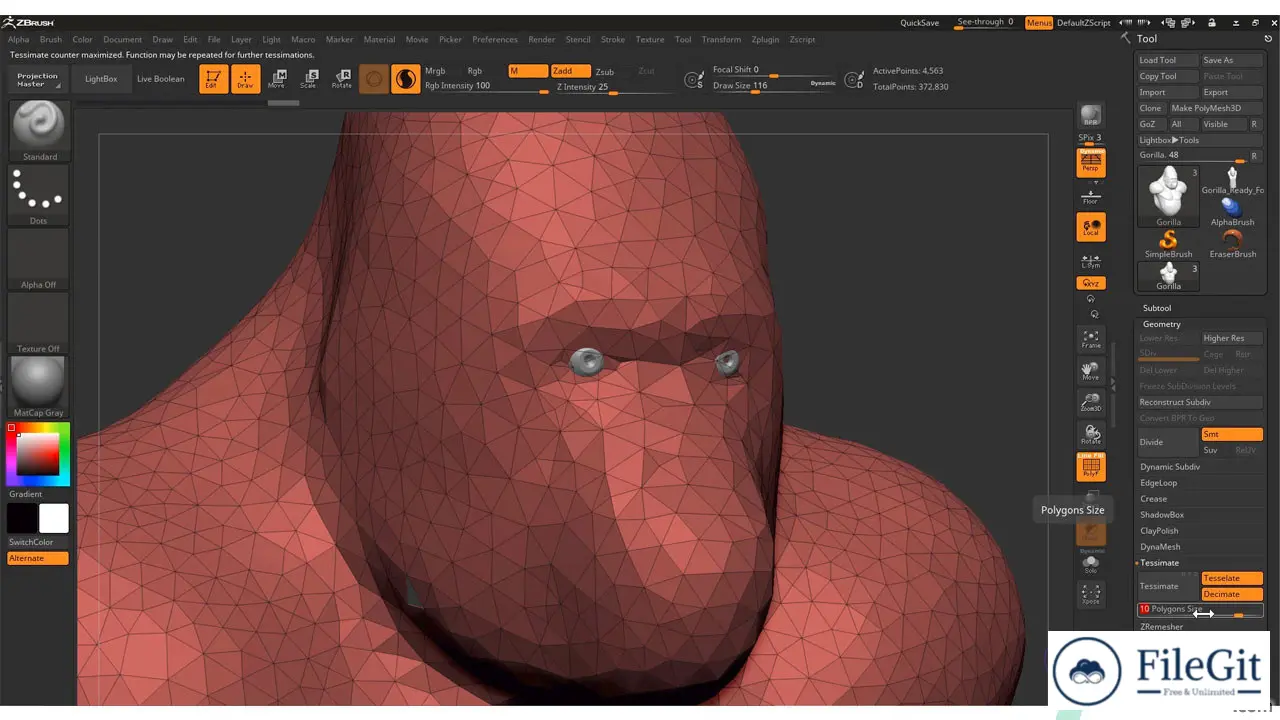This screenshot has height=720, width=1280.
Task: Open the Preferences menu
Action: pos(495,39)
